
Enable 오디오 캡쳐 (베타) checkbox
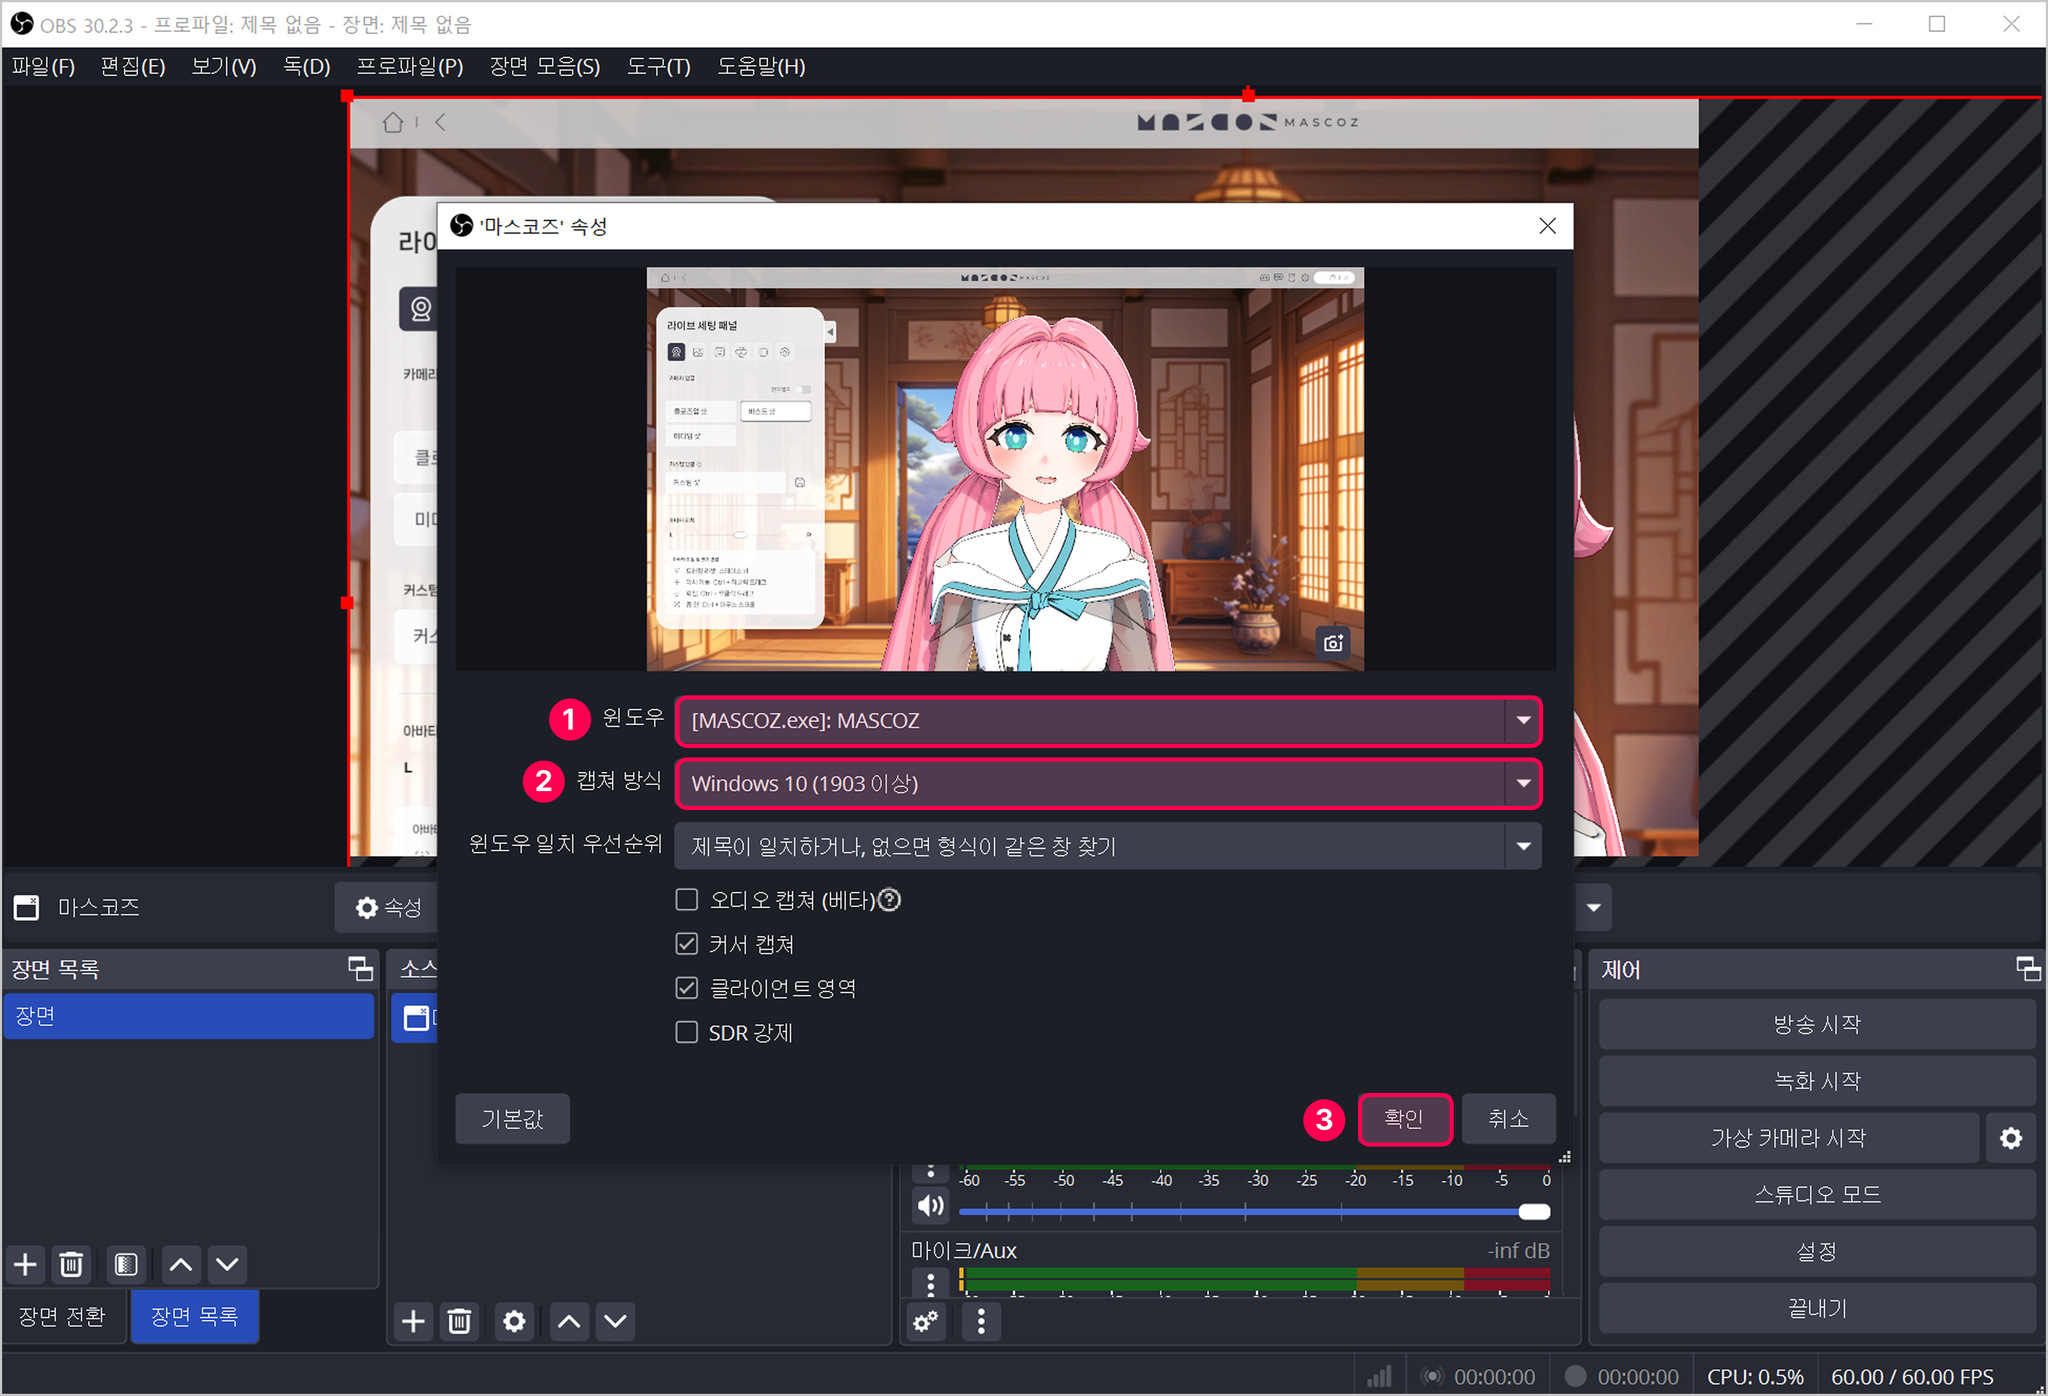pyautogui.click(x=687, y=900)
